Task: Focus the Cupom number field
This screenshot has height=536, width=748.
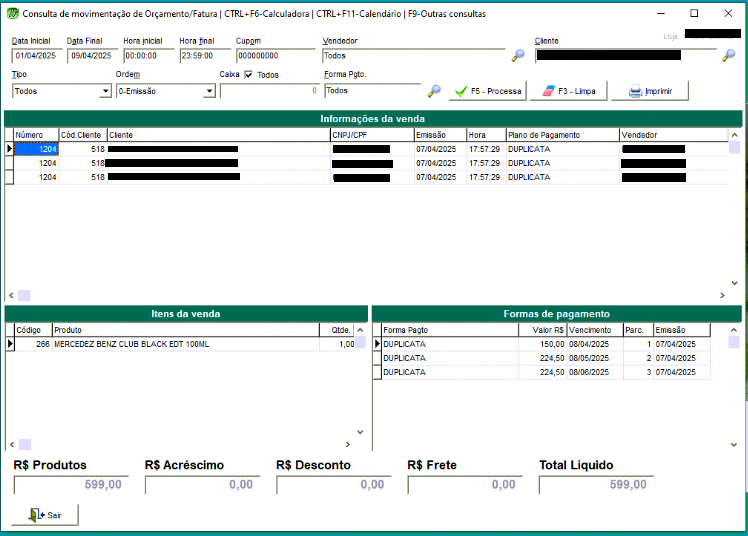Action: pyautogui.click(x=265, y=56)
